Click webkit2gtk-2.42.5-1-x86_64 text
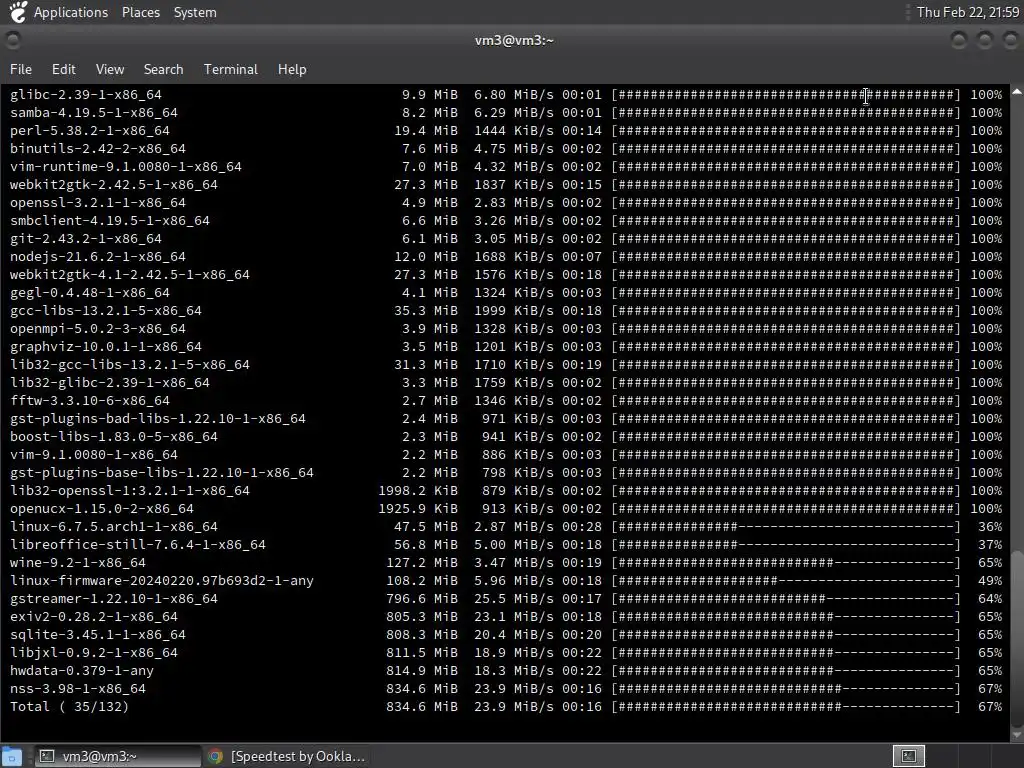The height and width of the screenshot is (768, 1024). tap(114, 185)
